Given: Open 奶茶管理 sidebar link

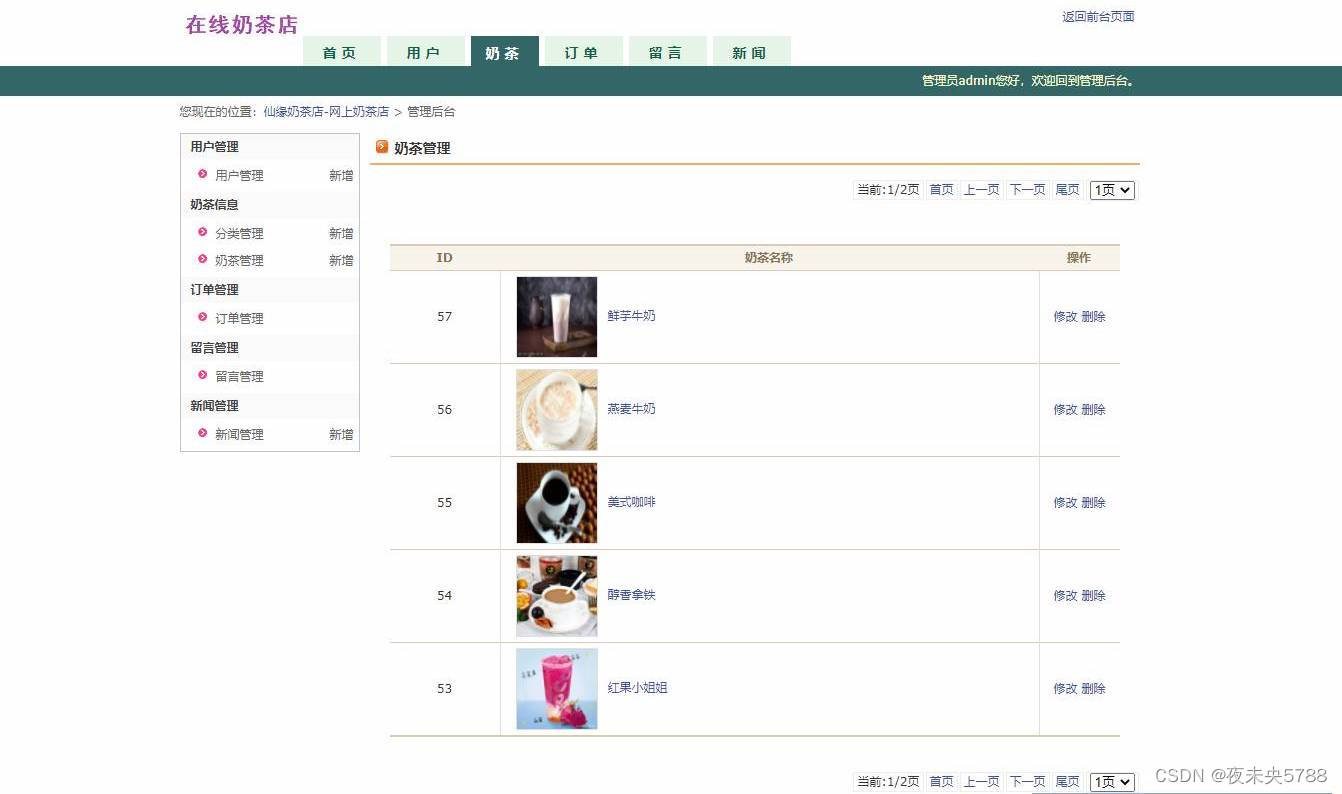Looking at the screenshot, I should [239, 260].
